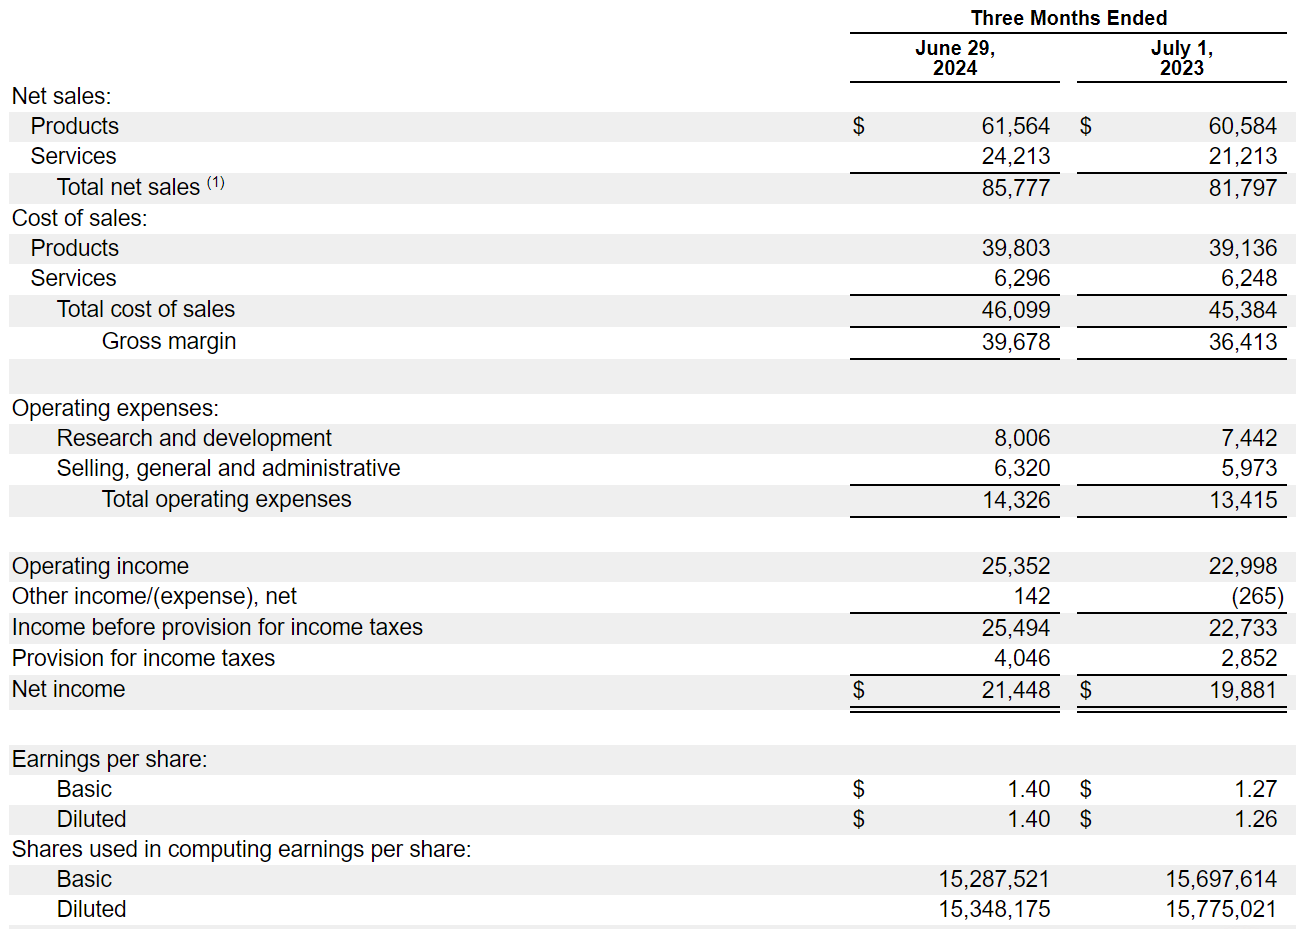Select net income value 19,881
1296x929 pixels.
pos(1242,690)
